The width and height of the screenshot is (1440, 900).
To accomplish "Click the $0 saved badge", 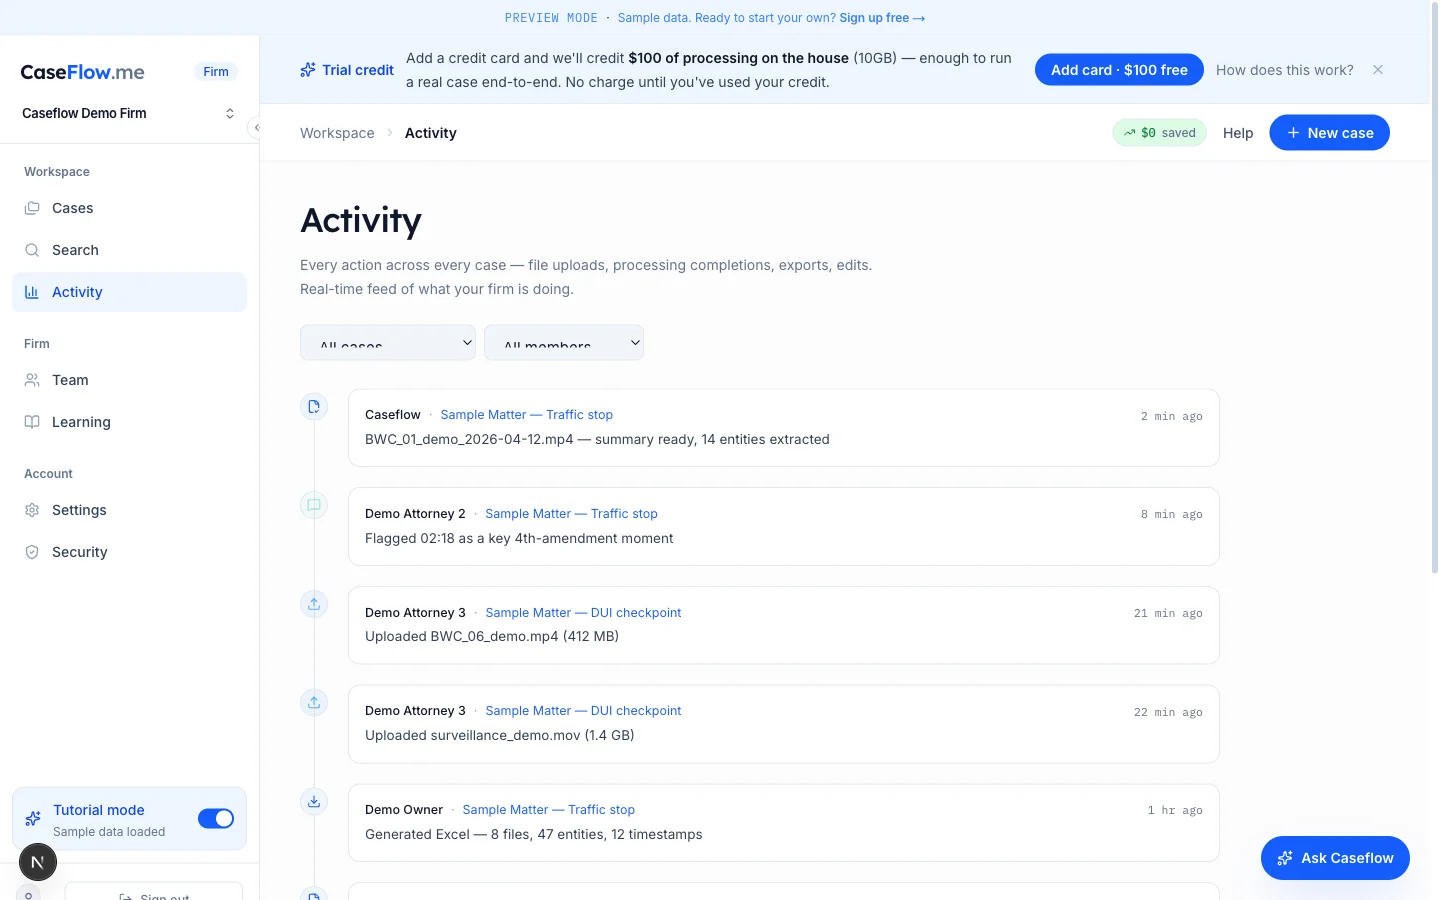I will pos(1160,133).
